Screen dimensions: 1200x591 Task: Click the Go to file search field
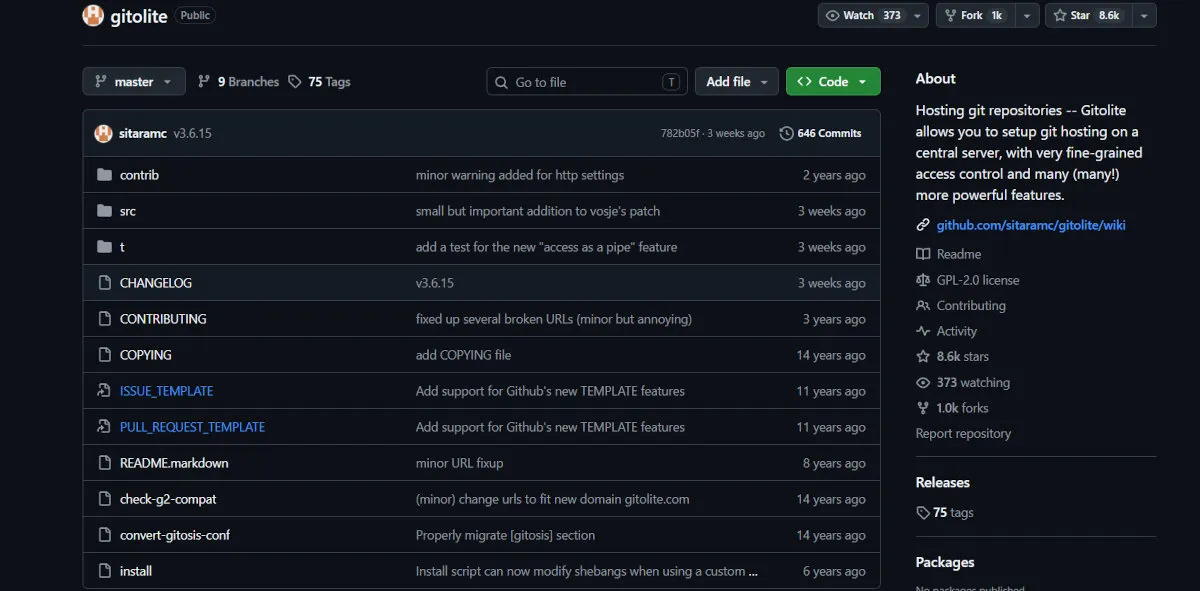[587, 82]
